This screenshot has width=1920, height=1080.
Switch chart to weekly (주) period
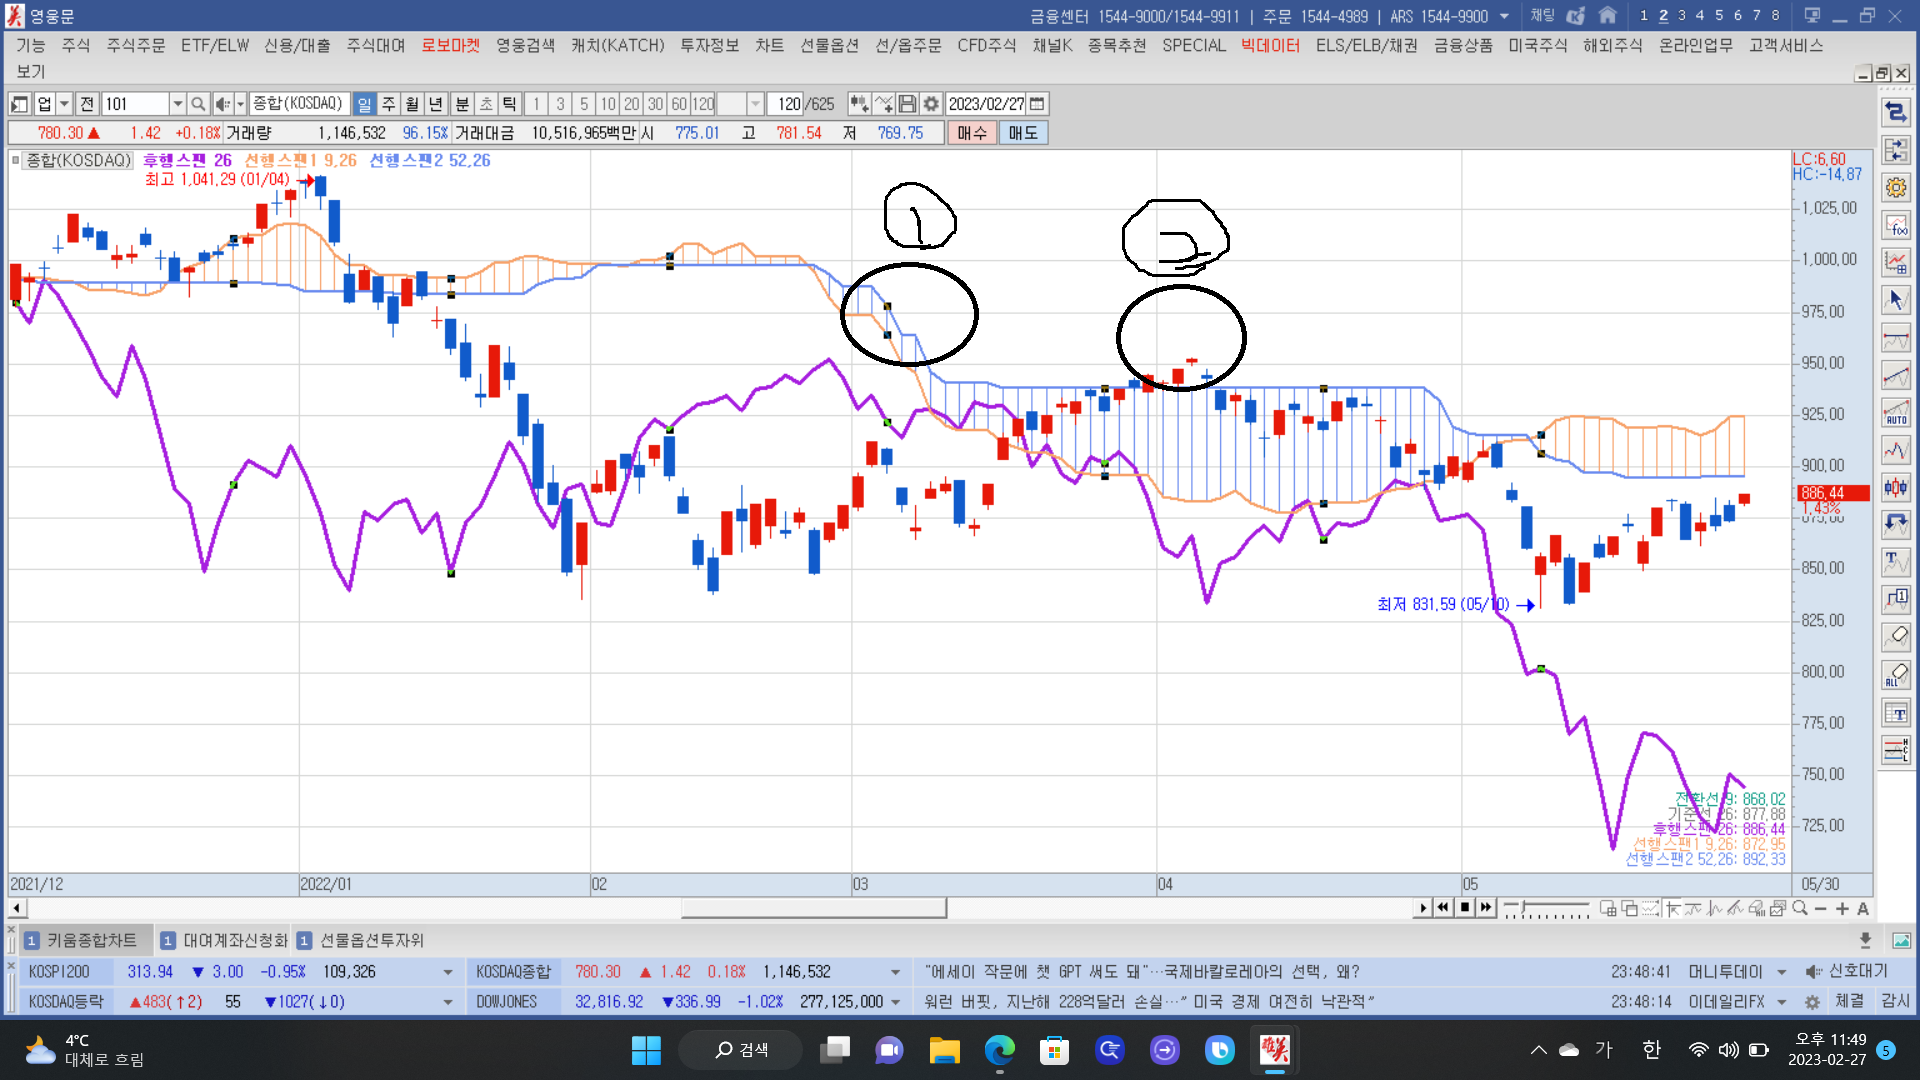click(388, 104)
